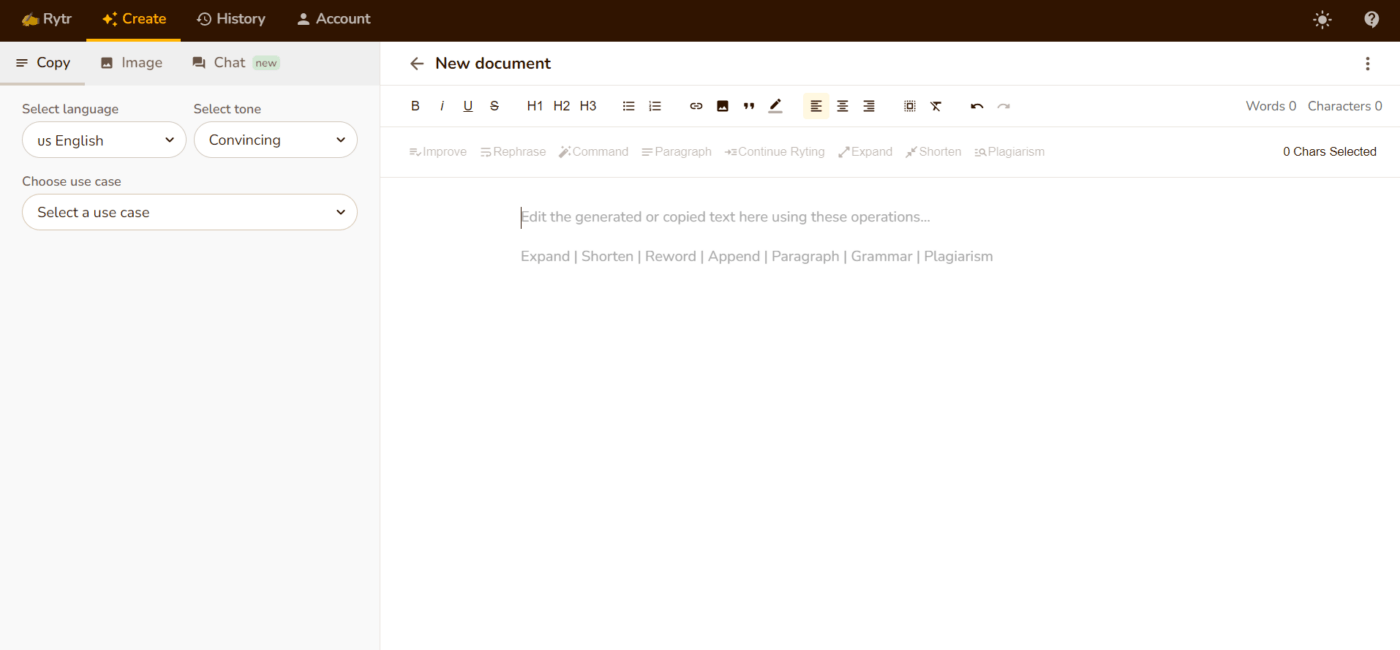Go back using the arrow beside New document

pyautogui.click(x=417, y=63)
